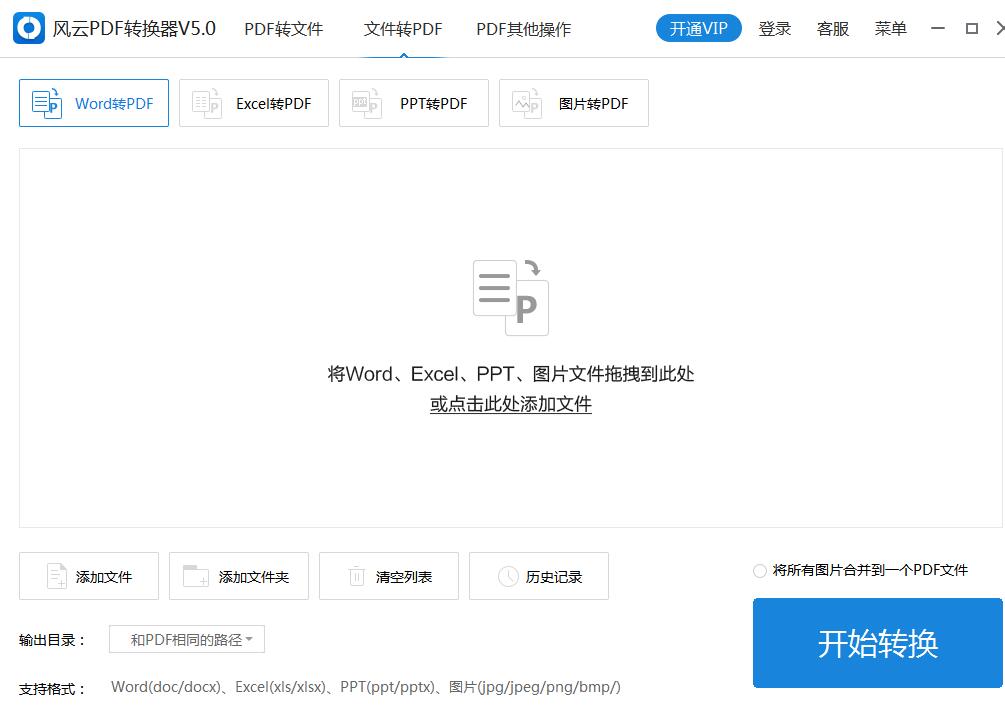Click the 清空列表 trash icon
1005x708 pixels.
pyautogui.click(x=355, y=575)
